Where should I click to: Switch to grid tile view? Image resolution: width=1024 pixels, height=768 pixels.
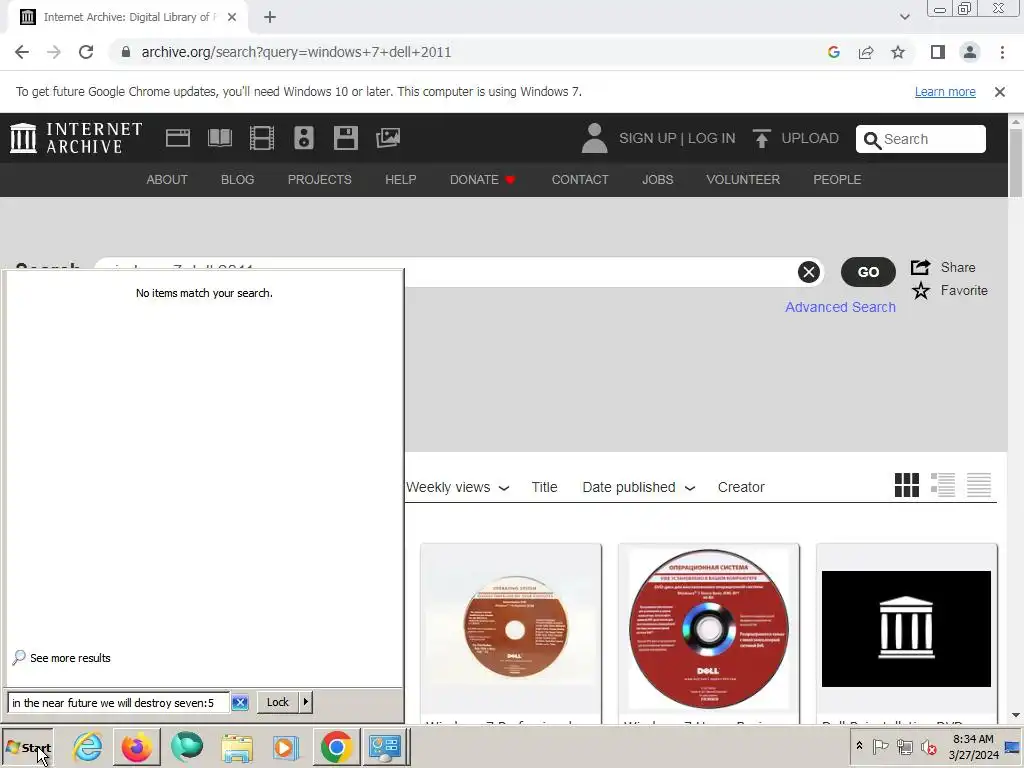pos(906,485)
